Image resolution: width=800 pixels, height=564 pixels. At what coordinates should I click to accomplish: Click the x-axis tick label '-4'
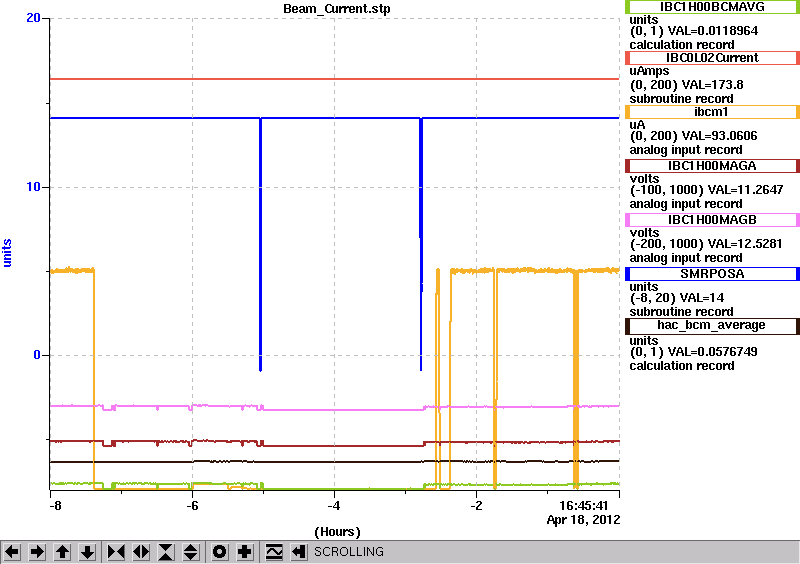coord(334,506)
